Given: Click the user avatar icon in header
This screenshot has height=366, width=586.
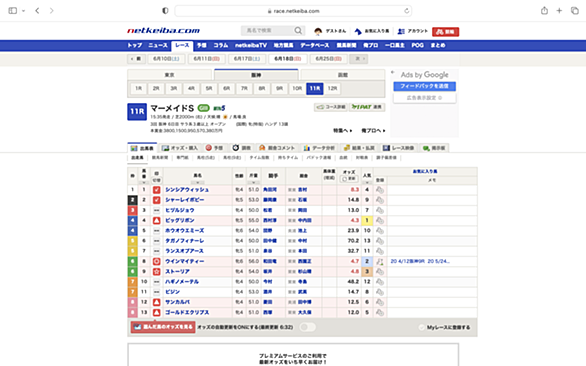Looking at the screenshot, I should click(318, 31).
